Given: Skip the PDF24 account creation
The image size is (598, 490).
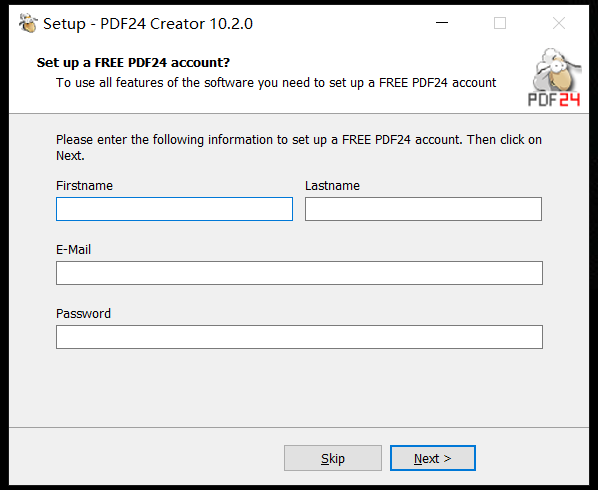Looking at the screenshot, I should (333, 458).
